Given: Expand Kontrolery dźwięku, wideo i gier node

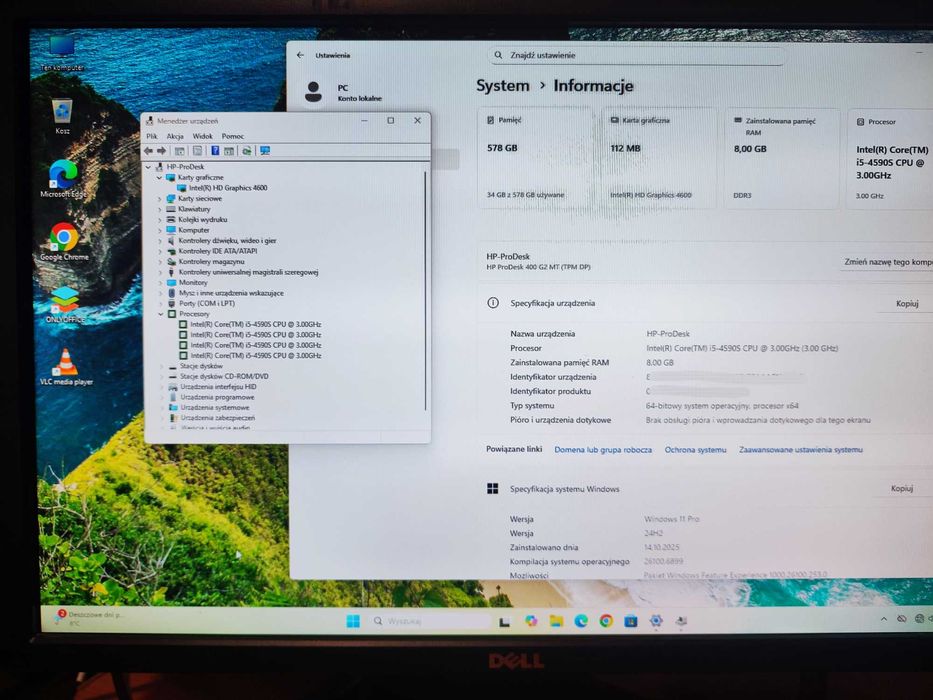Looking at the screenshot, I should (x=159, y=241).
